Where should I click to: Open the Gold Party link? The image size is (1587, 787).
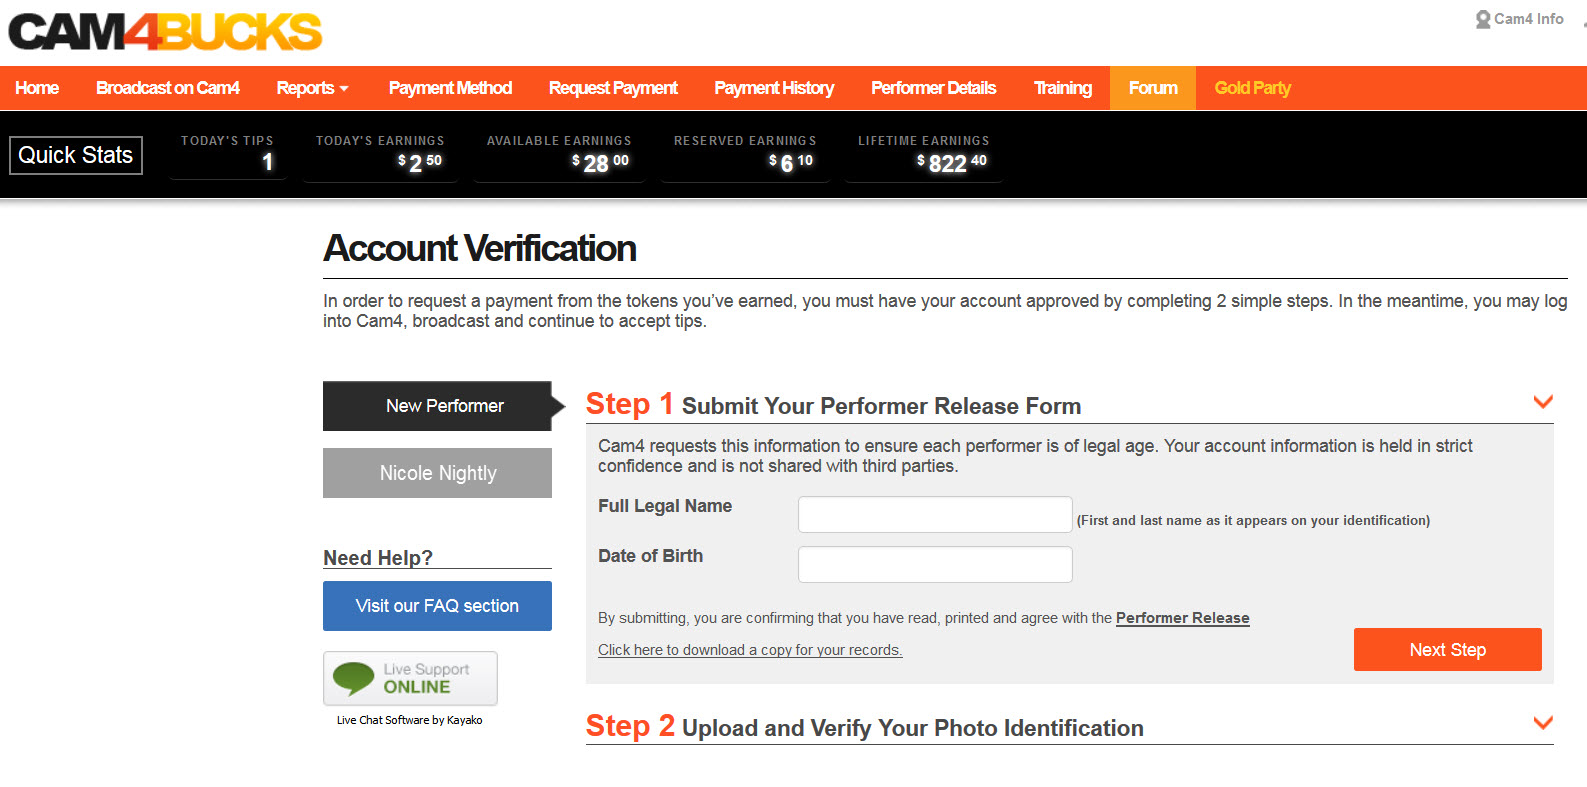pyautogui.click(x=1252, y=88)
